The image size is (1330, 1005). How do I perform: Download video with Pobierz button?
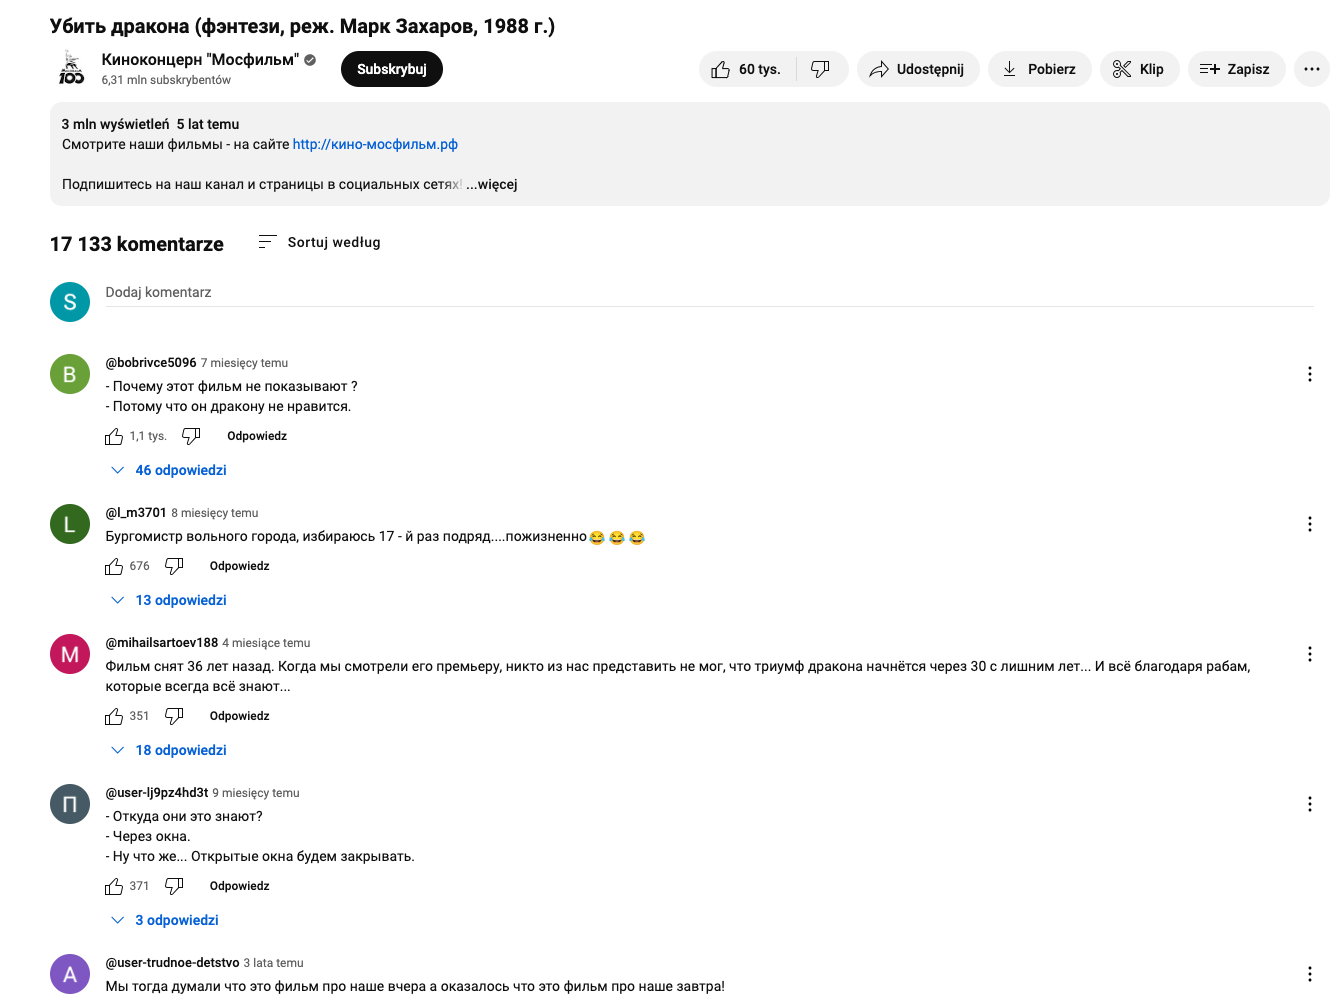1039,69
